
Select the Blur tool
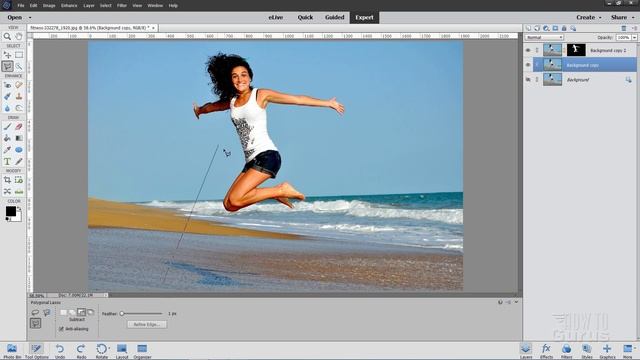coord(7,108)
